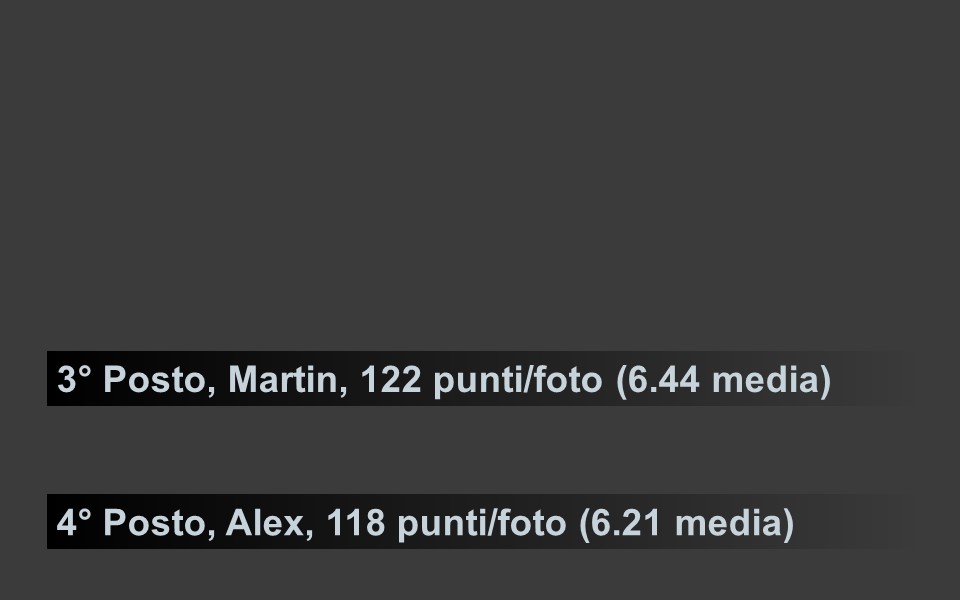Click punti/foto text in Martin's row
The width and height of the screenshot is (960, 600).
point(518,381)
